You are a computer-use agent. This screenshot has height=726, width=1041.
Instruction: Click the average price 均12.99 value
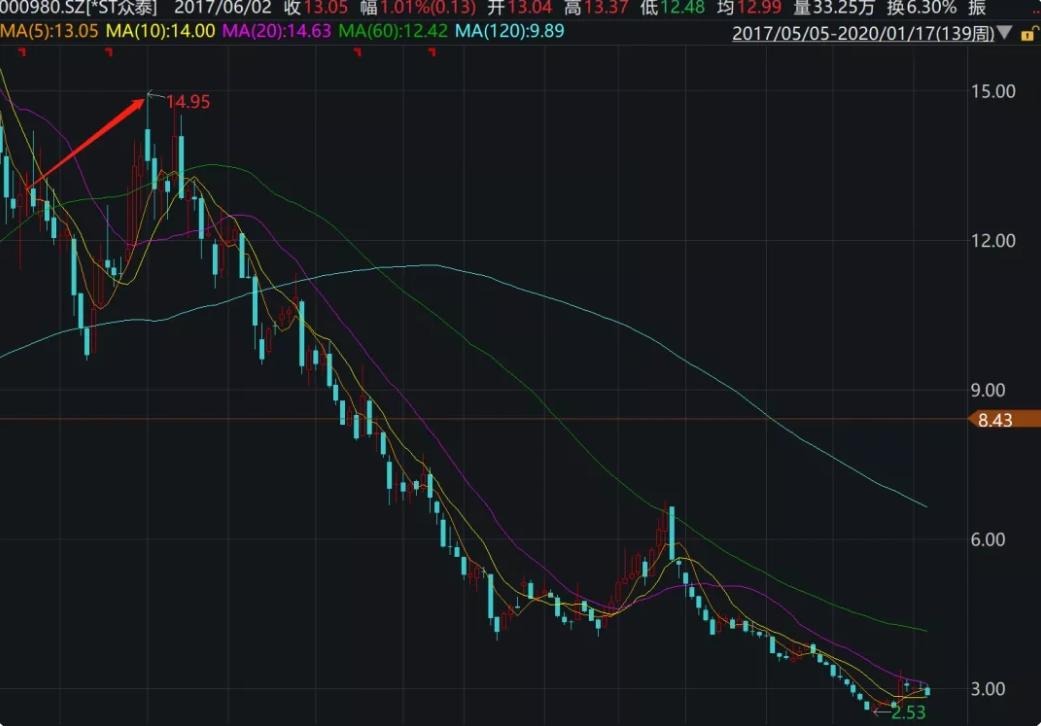749,8
